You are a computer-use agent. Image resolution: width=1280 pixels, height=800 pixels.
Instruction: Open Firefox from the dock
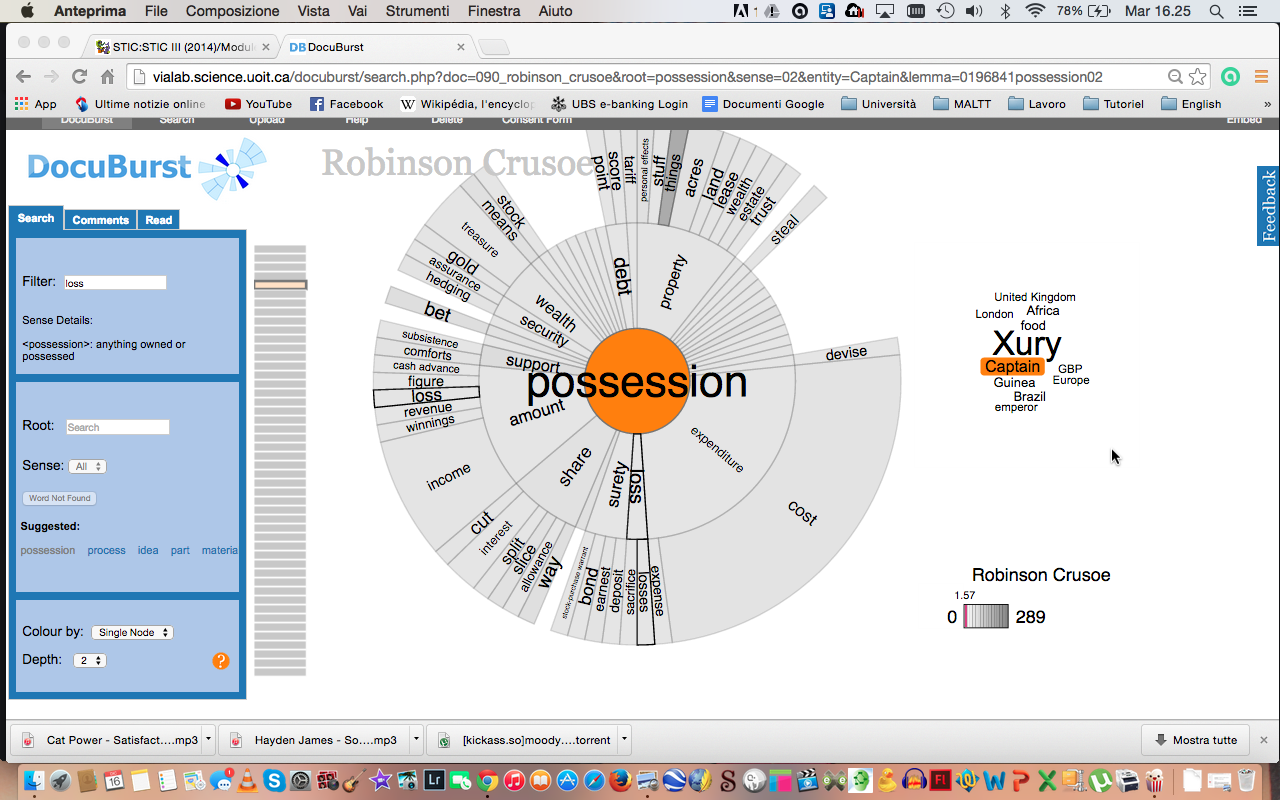(x=621, y=780)
